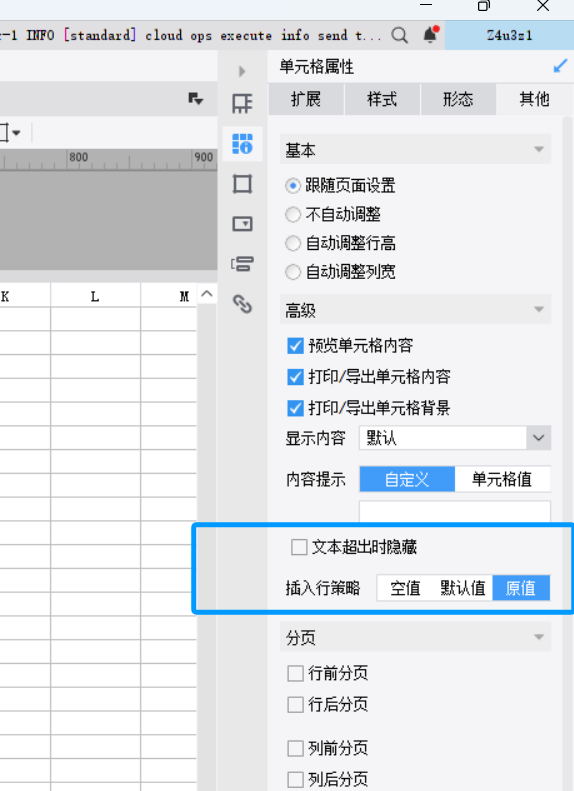The height and width of the screenshot is (791, 574).
Task: Select column M header
Action: (x=168, y=296)
